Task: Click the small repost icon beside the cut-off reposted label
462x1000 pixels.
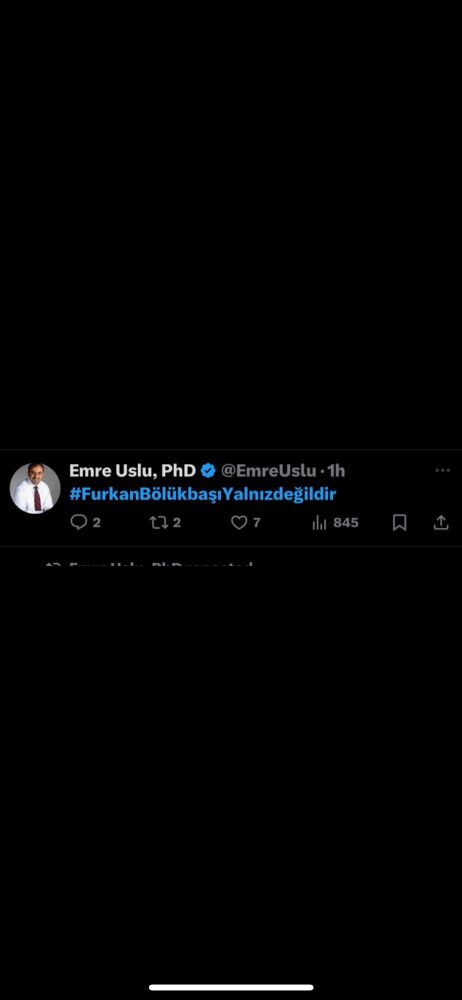Action: pos(53,564)
